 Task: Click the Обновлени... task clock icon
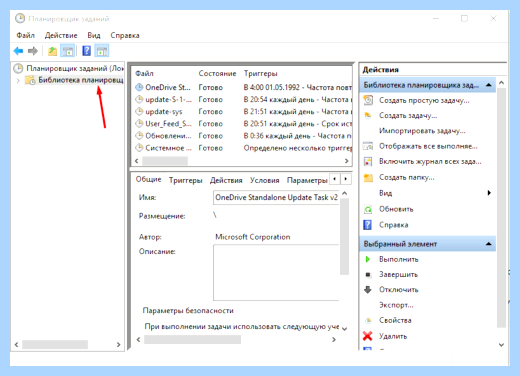click(139, 136)
